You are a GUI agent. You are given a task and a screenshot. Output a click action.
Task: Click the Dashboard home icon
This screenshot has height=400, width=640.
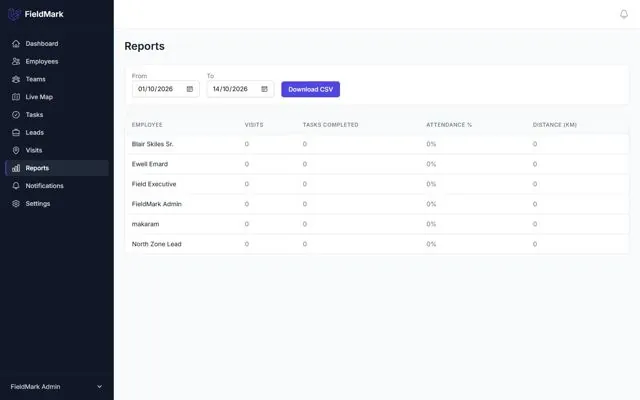point(16,44)
